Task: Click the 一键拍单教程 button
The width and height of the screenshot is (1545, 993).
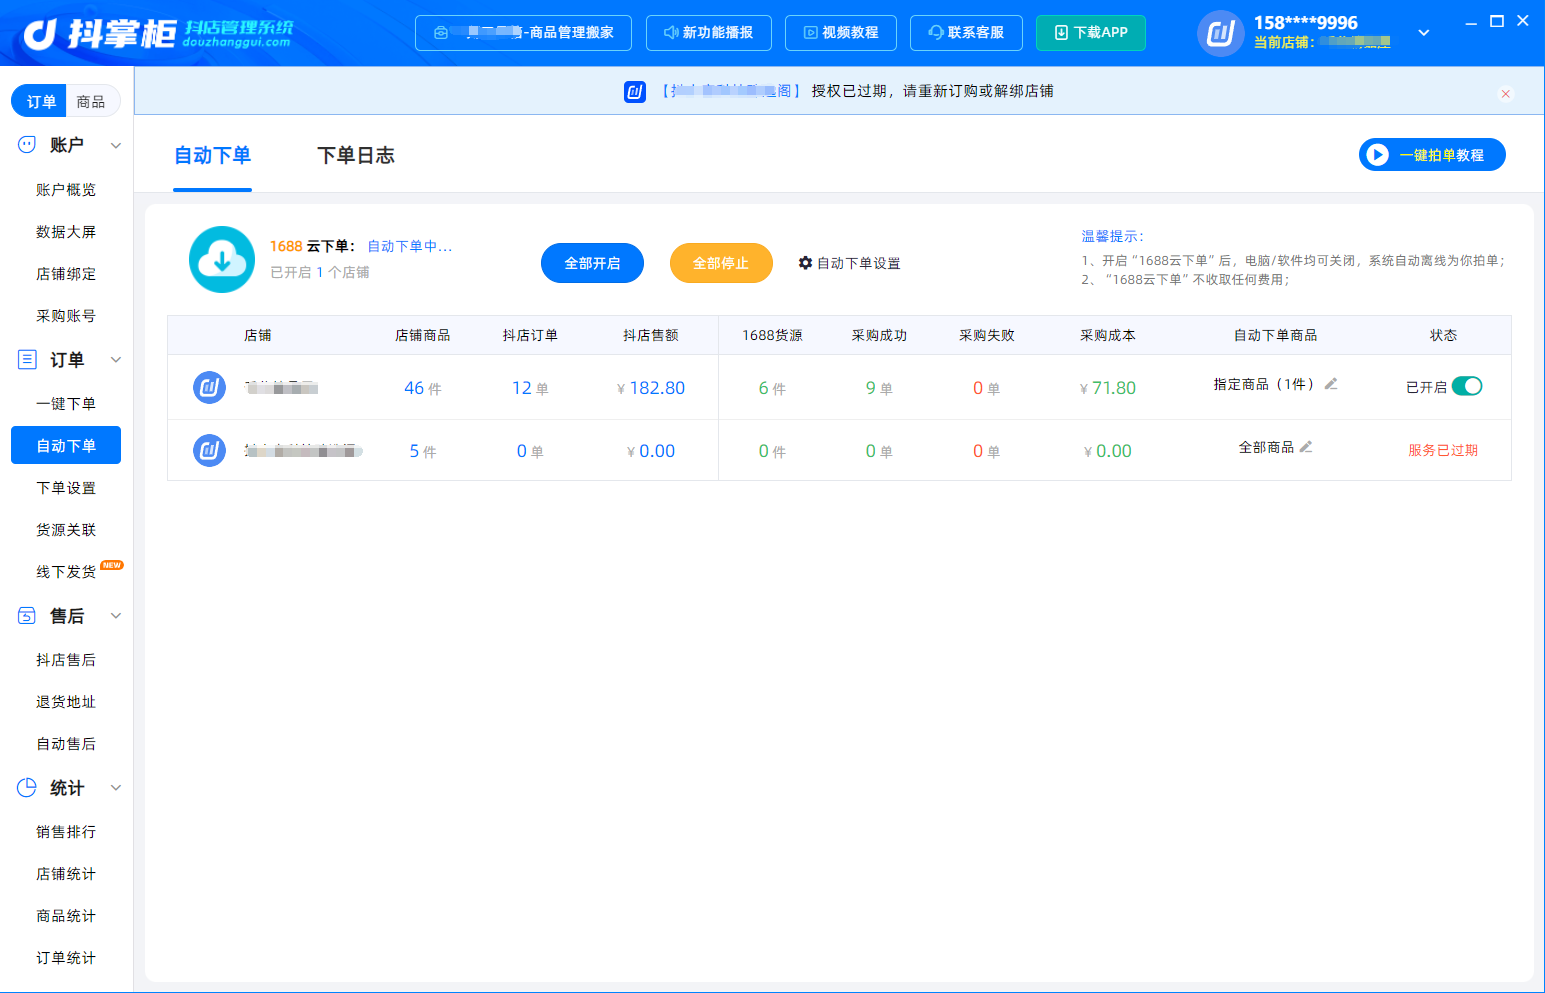Action: coord(1432,155)
